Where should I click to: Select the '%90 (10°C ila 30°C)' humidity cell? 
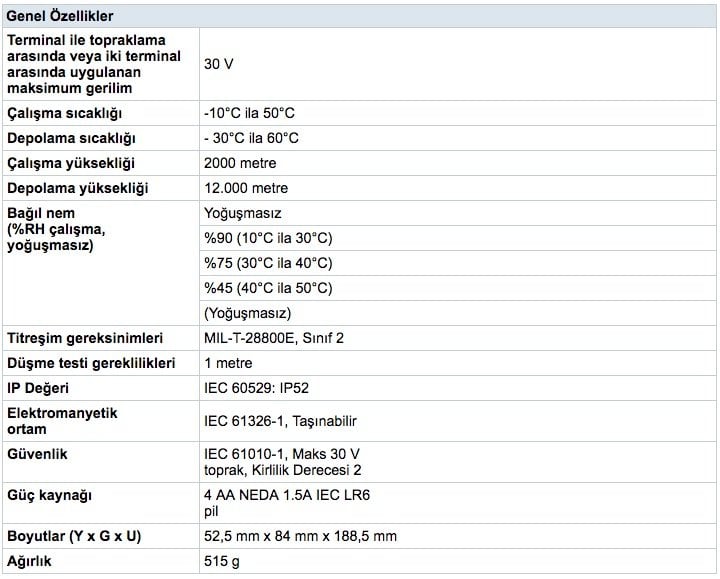(x=268, y=238)
